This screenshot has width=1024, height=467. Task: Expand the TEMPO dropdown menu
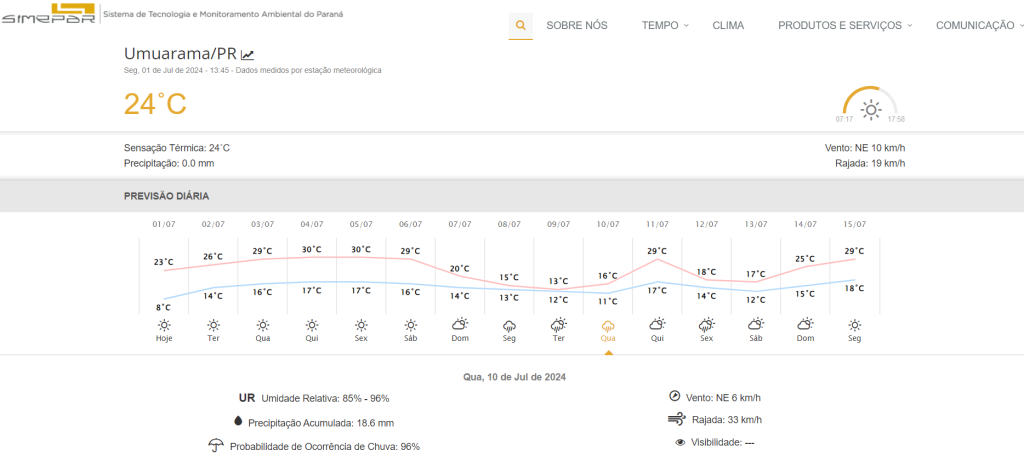pyautogui.click(x=665, y=26)
